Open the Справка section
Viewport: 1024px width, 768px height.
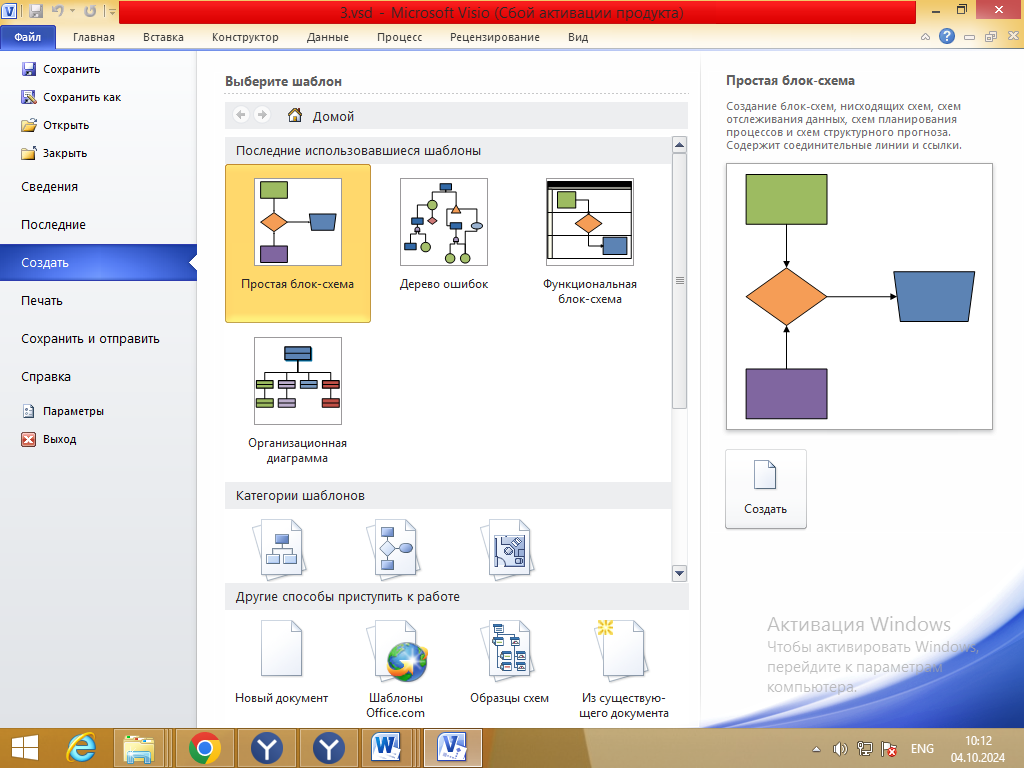point(46,377)
